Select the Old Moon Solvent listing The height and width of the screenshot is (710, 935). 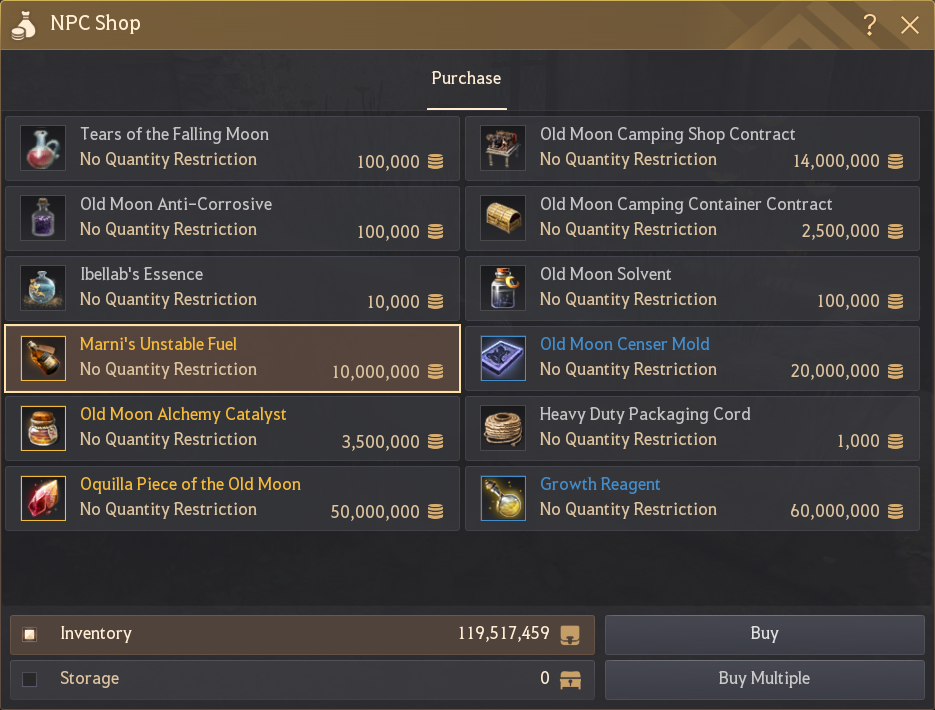tap(692, 288)
